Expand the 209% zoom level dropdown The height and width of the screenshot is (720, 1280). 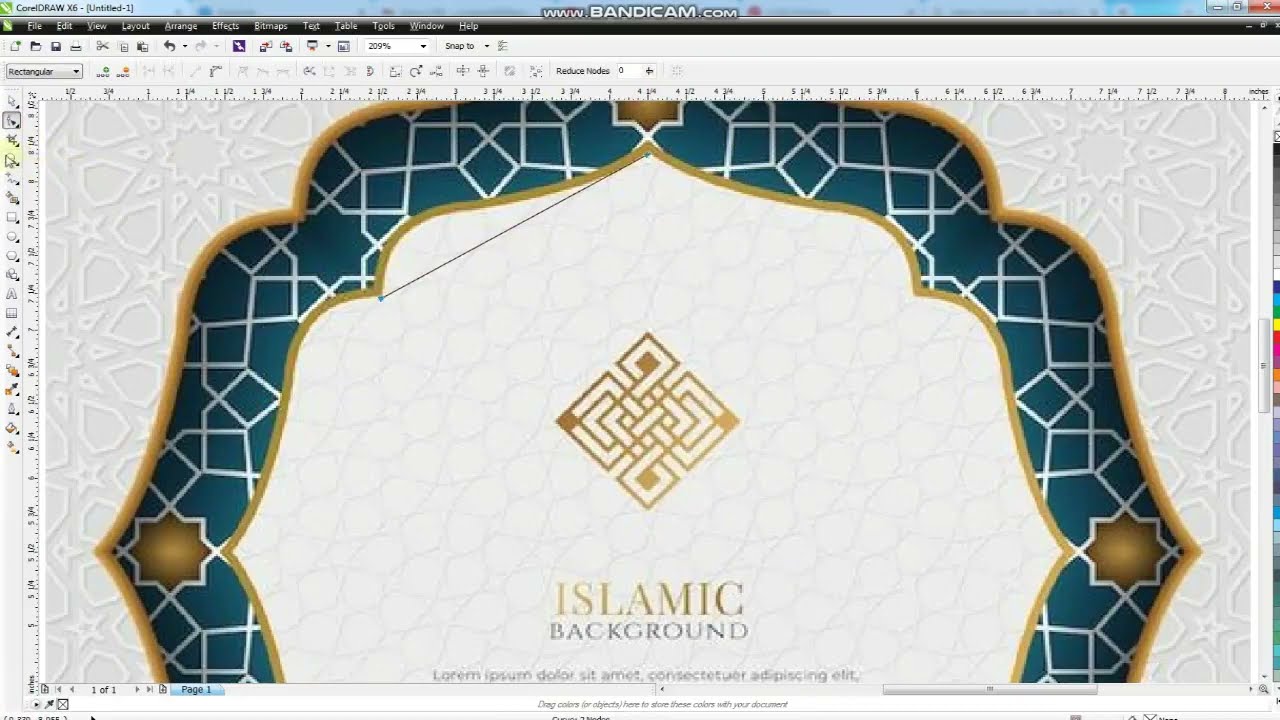(x=423, y=46)
